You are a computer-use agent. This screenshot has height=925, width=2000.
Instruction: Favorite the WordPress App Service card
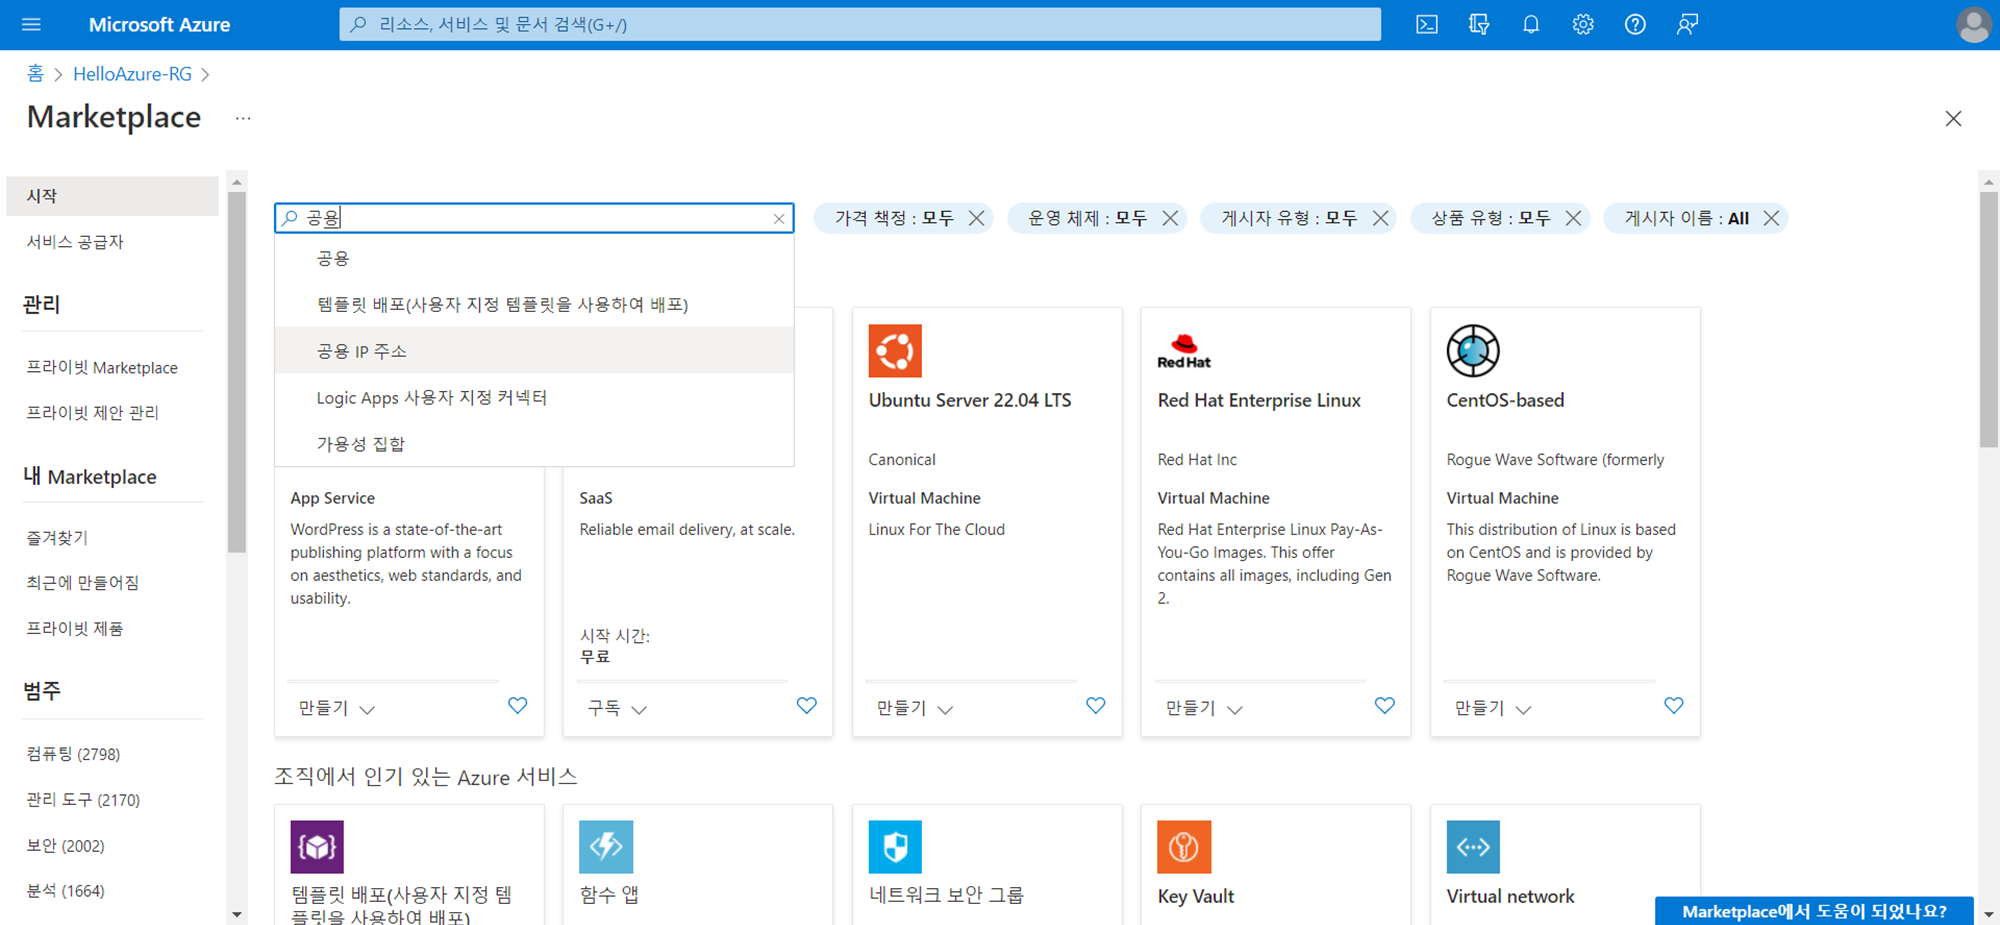517,706
